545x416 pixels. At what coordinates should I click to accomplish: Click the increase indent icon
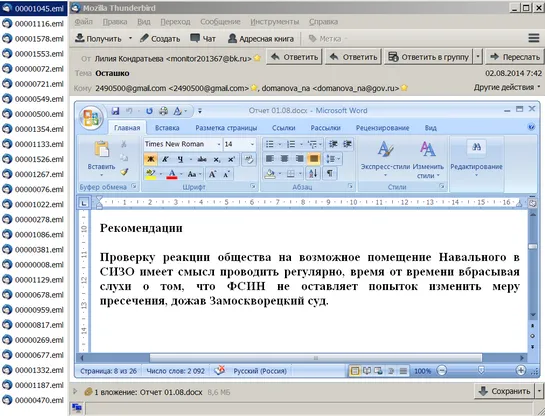(x=347, y=144)
